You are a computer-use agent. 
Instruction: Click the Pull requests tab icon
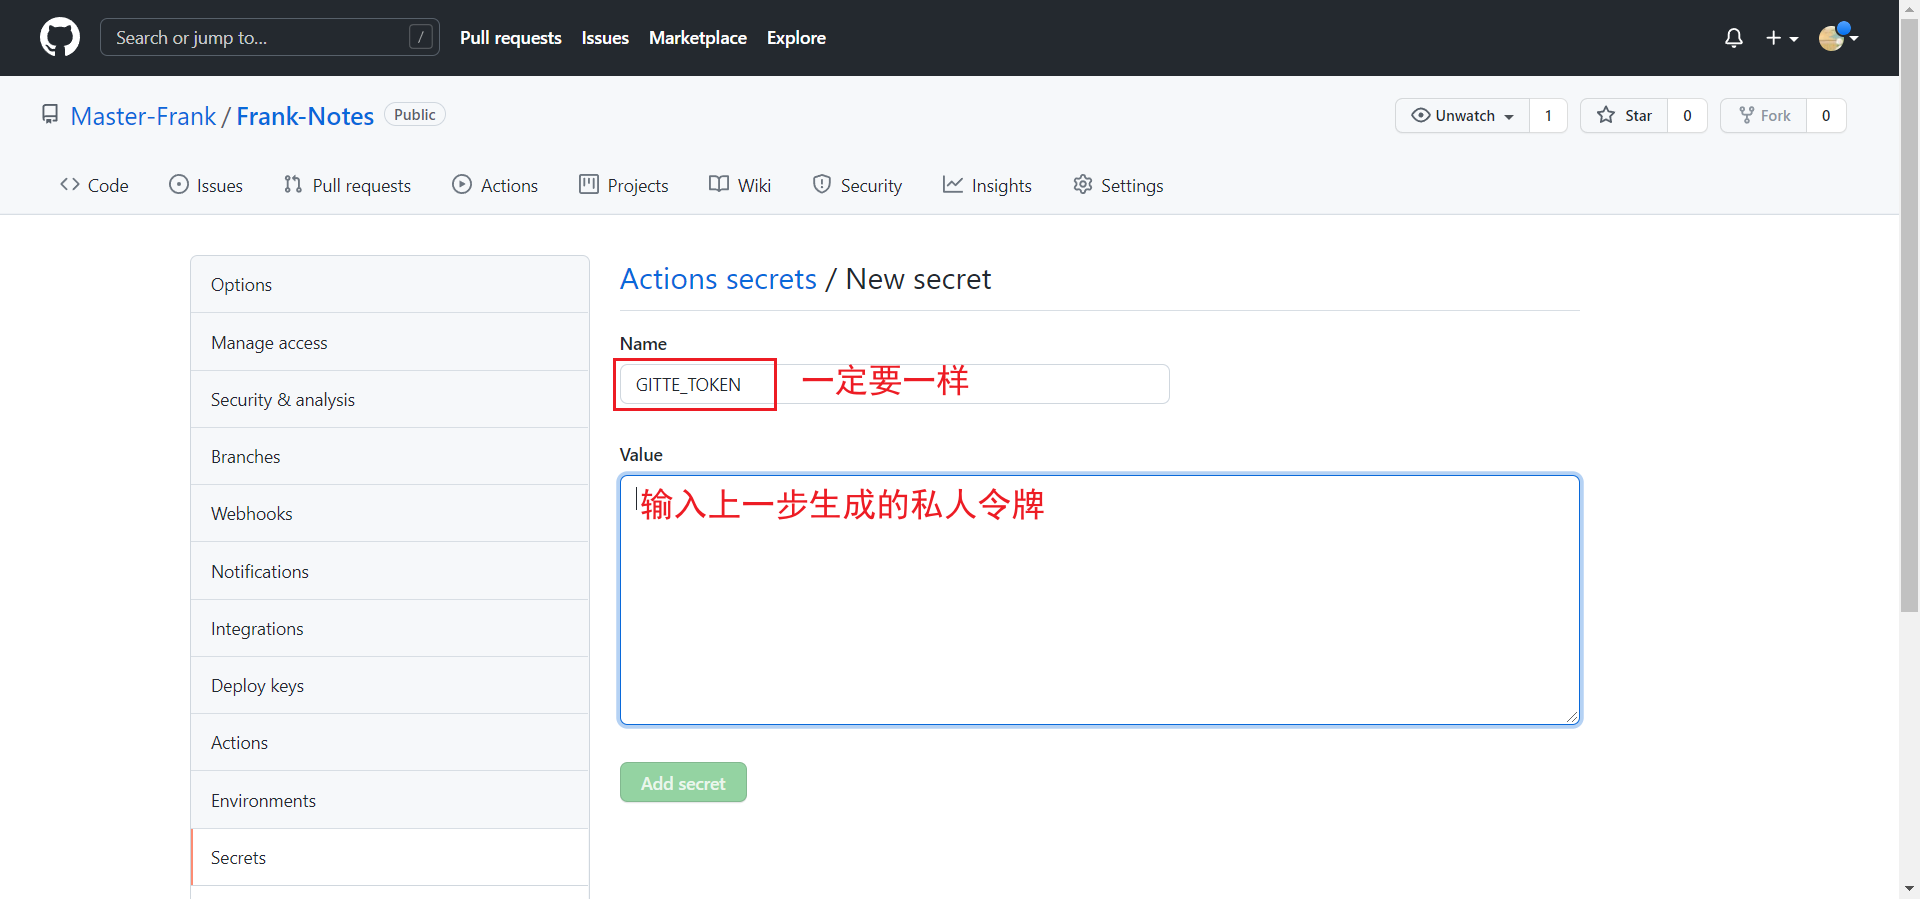tap(293, 184)
